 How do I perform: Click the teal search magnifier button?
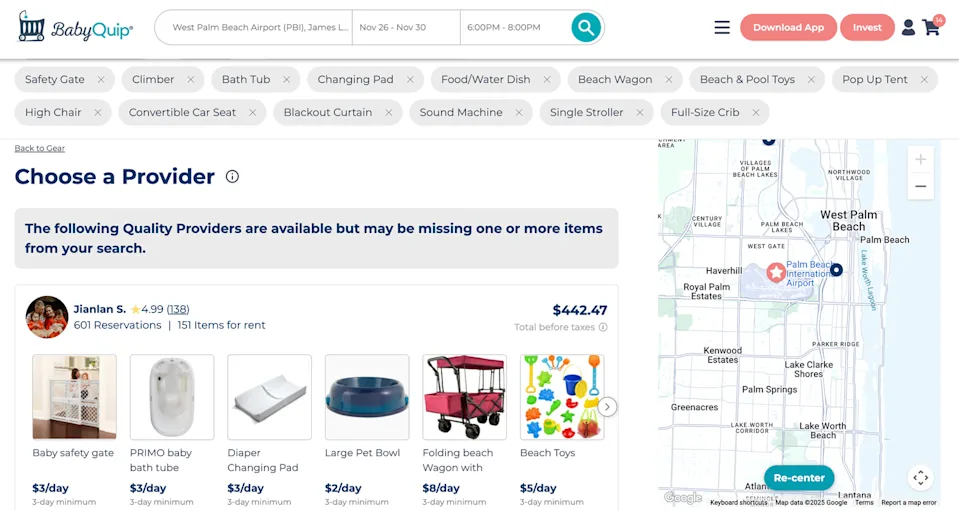(586, 28)
